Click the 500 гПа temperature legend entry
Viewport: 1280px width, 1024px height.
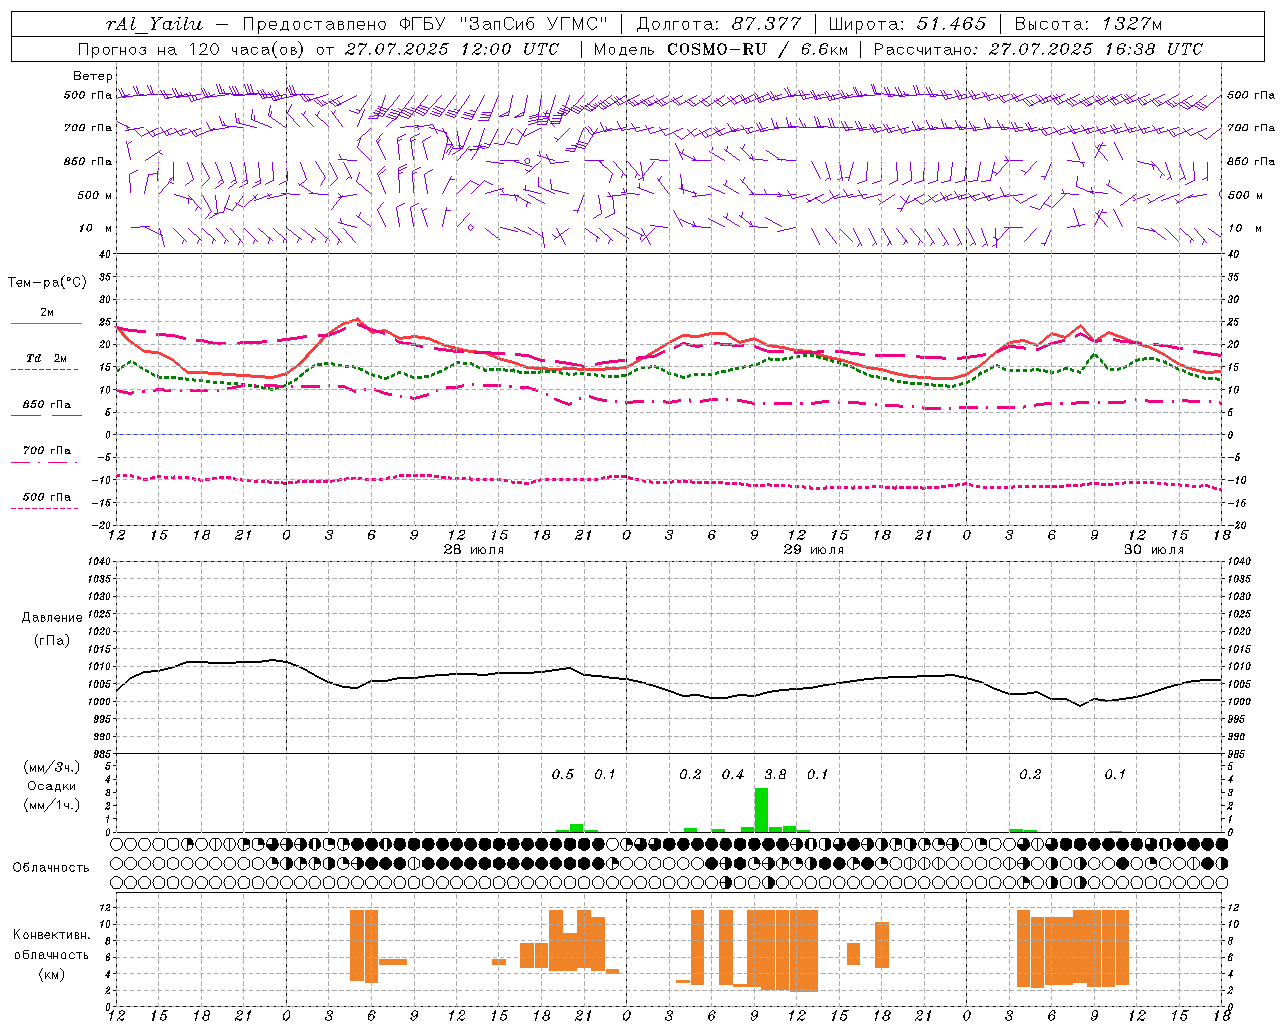tap(47, 497)
